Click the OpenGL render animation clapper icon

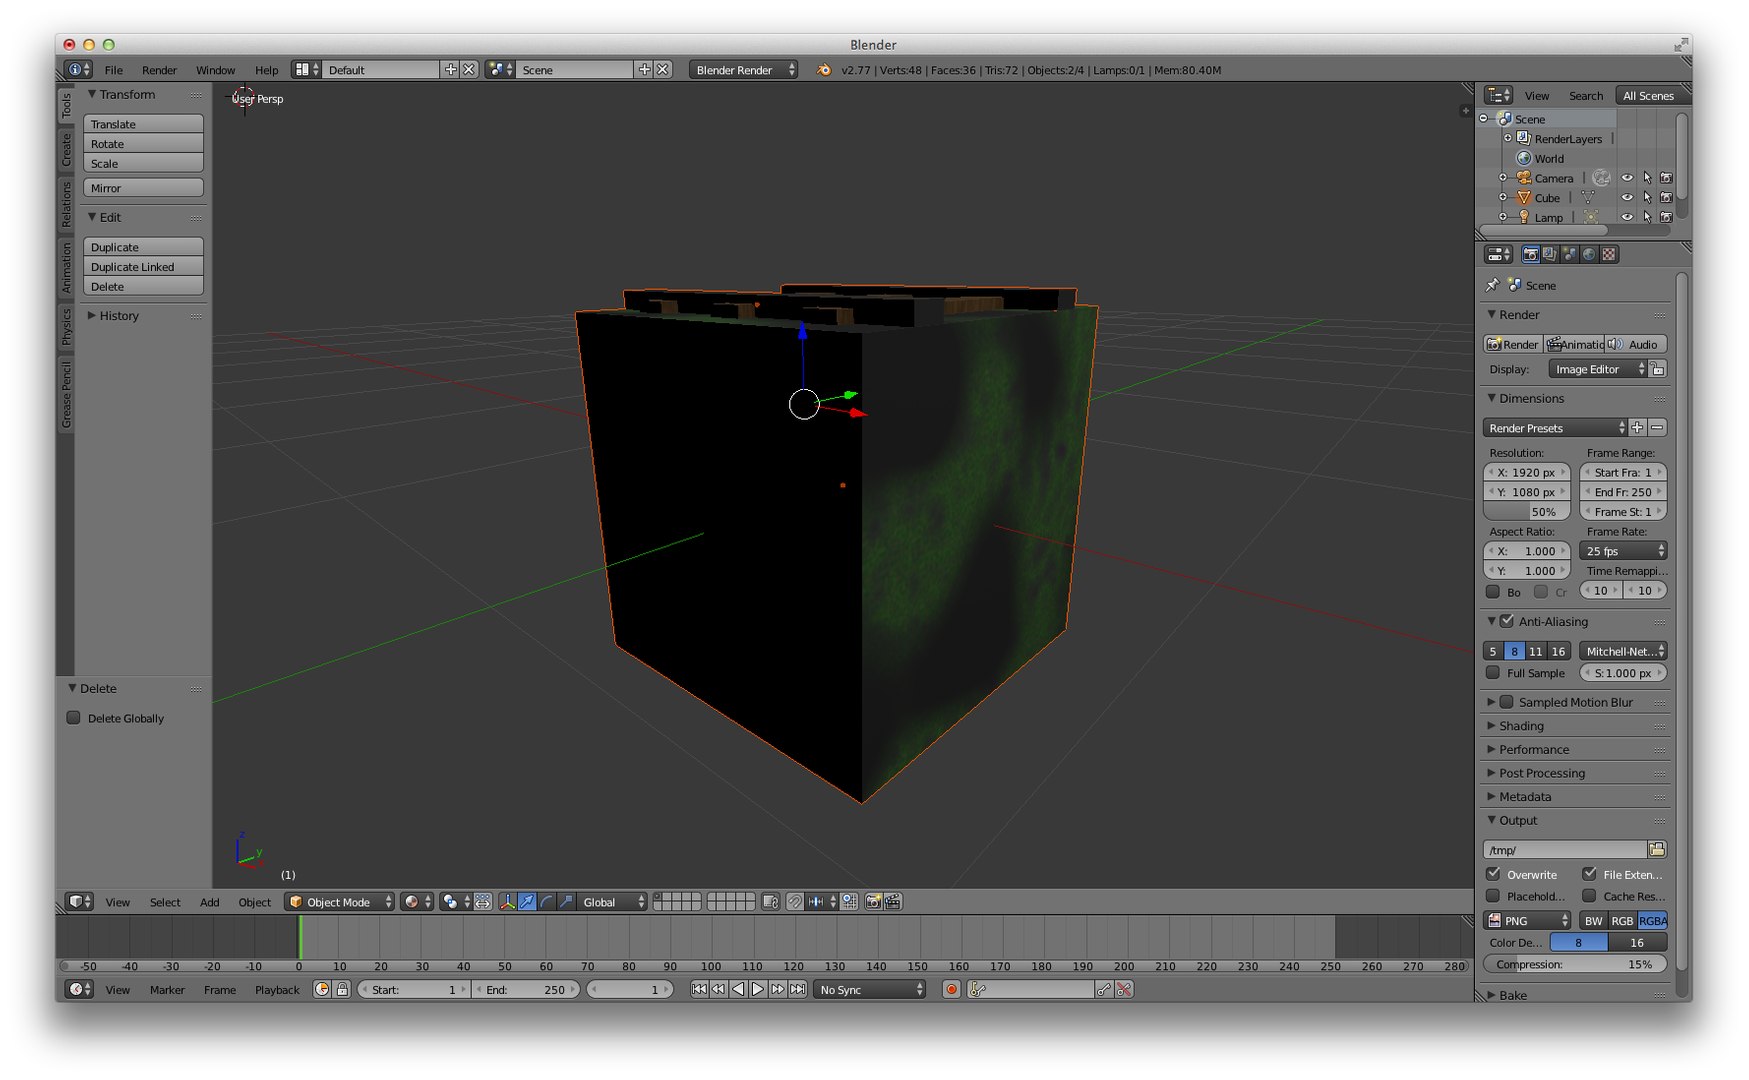click(893, 901)
